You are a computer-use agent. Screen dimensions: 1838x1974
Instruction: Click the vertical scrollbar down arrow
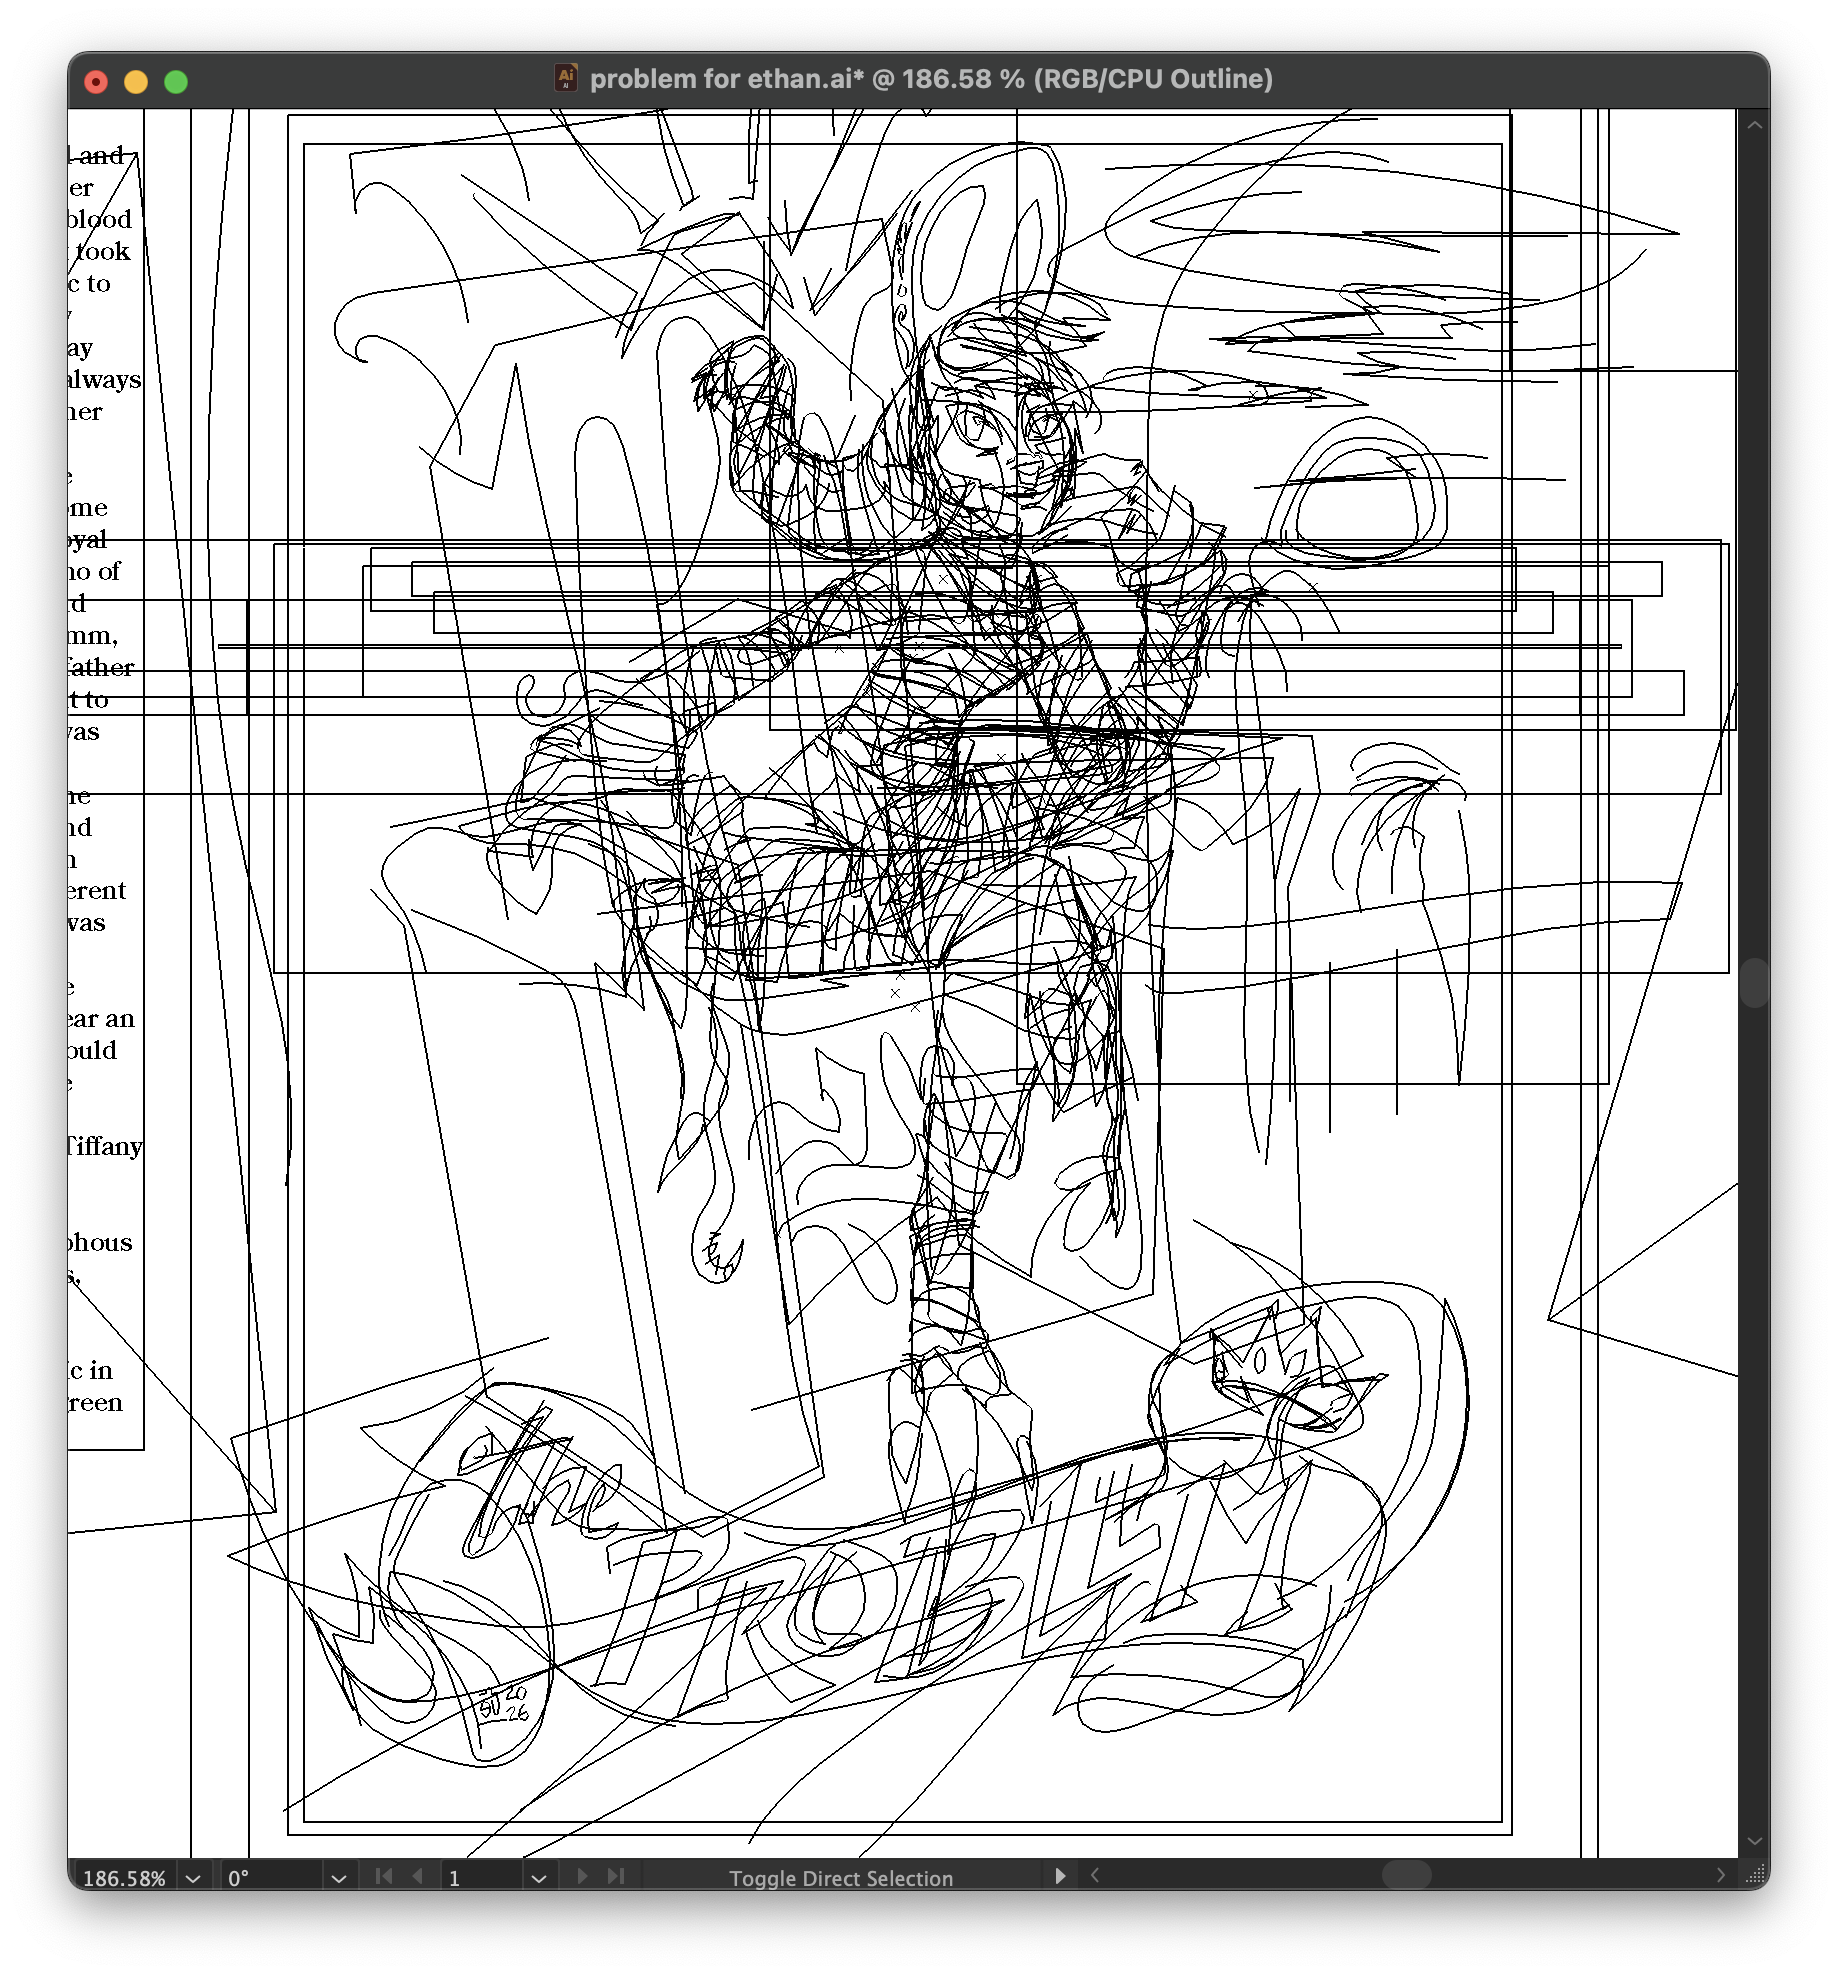tap(1754, 1841)
